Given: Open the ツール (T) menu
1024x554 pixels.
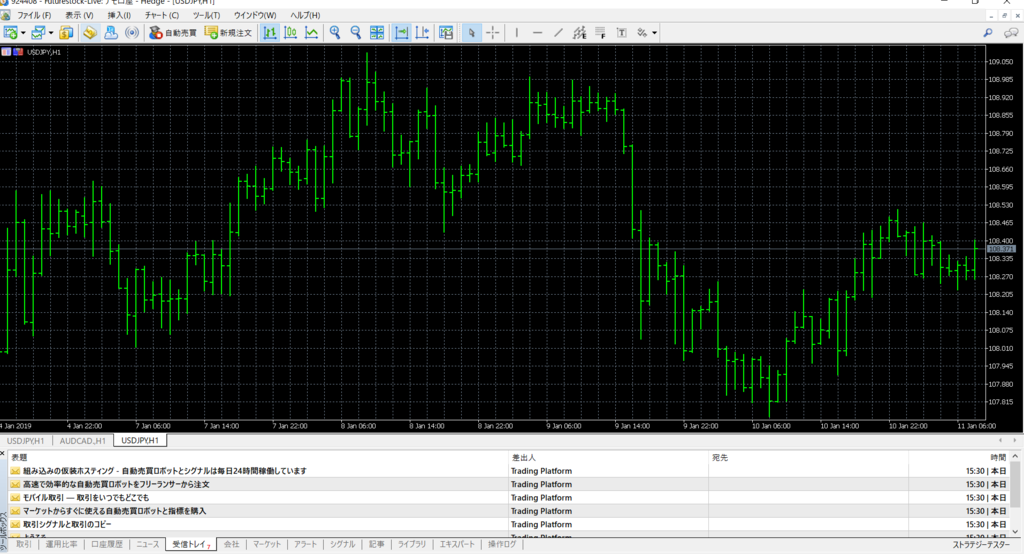Looking at the screenshot, I should (x=206, y=15).
